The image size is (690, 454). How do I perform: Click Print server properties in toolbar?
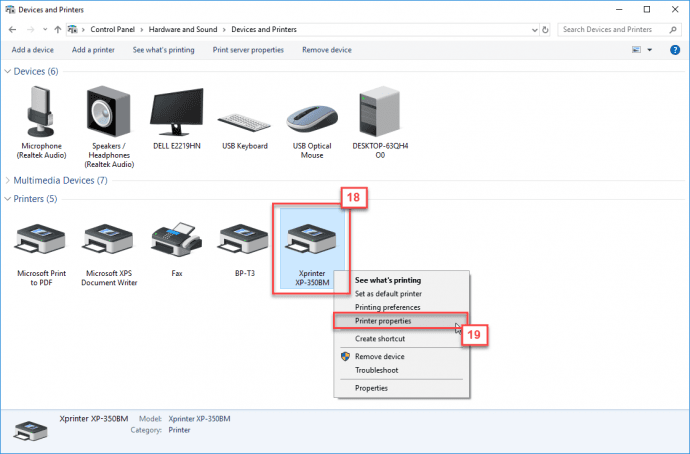[x=248, y=50]
